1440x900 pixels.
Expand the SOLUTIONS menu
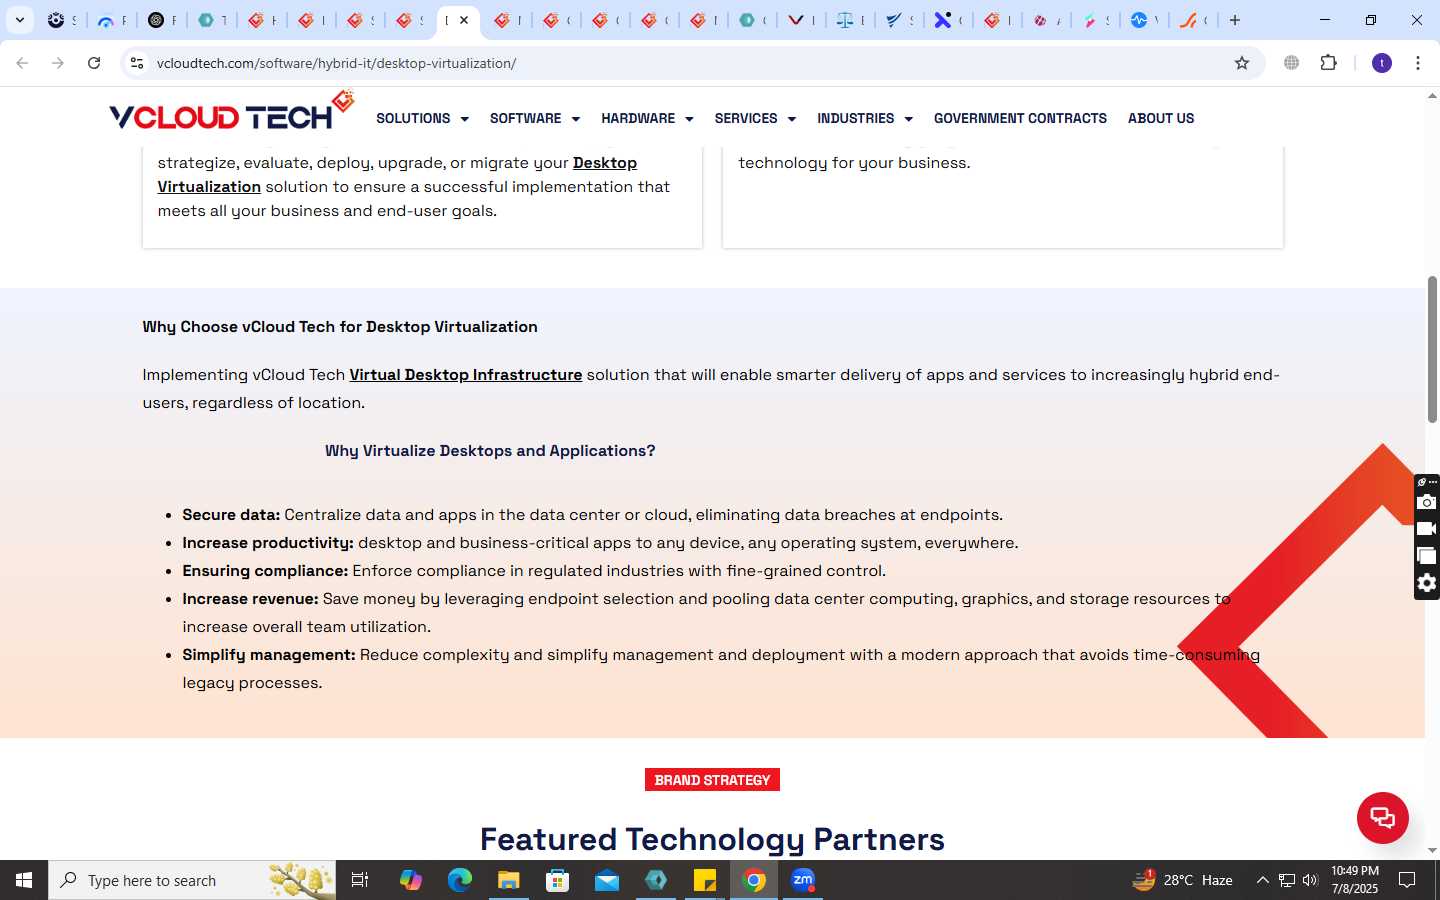[422, 118]
